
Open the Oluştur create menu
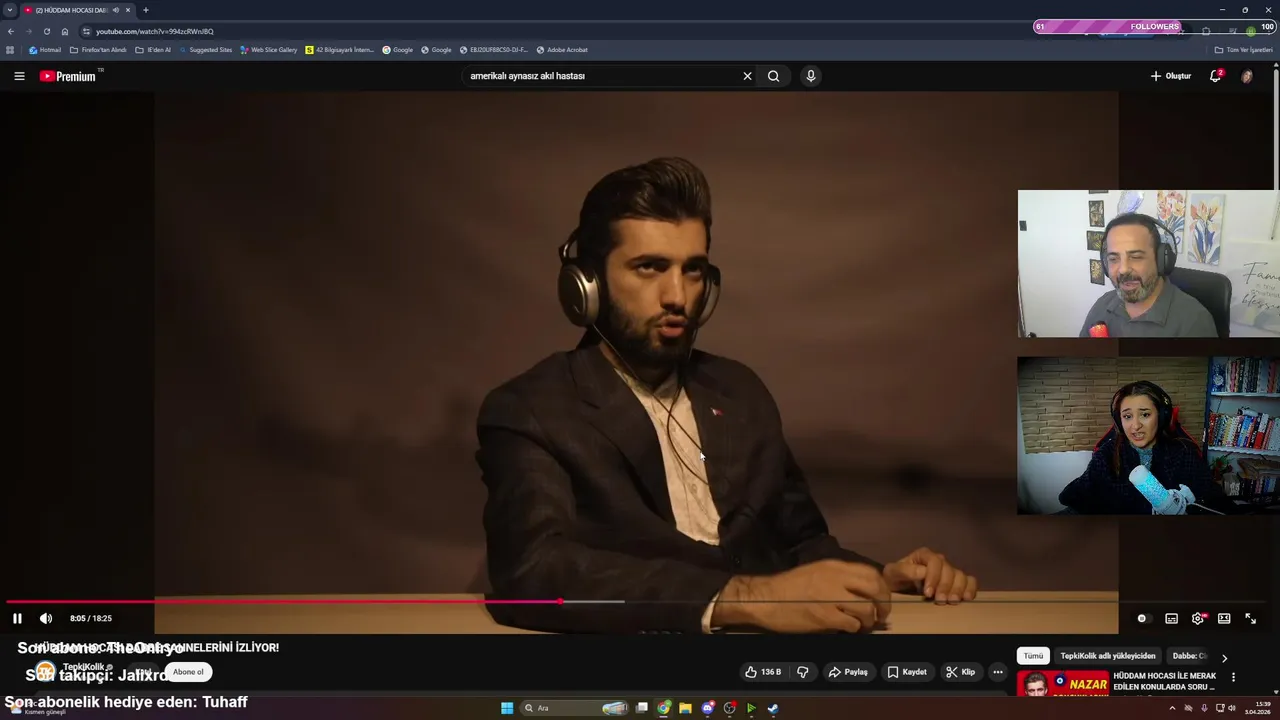click(x=1170, y=76)
